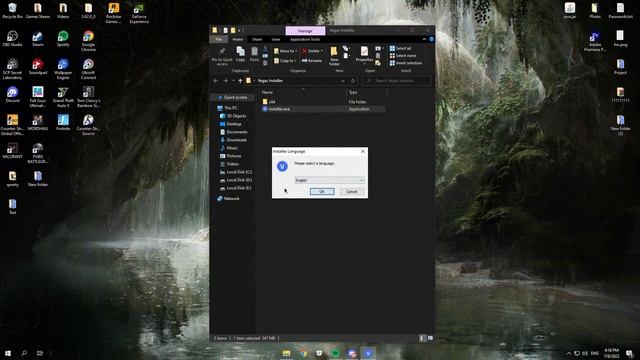Open Downloads in navigation pane

point(233,140)
